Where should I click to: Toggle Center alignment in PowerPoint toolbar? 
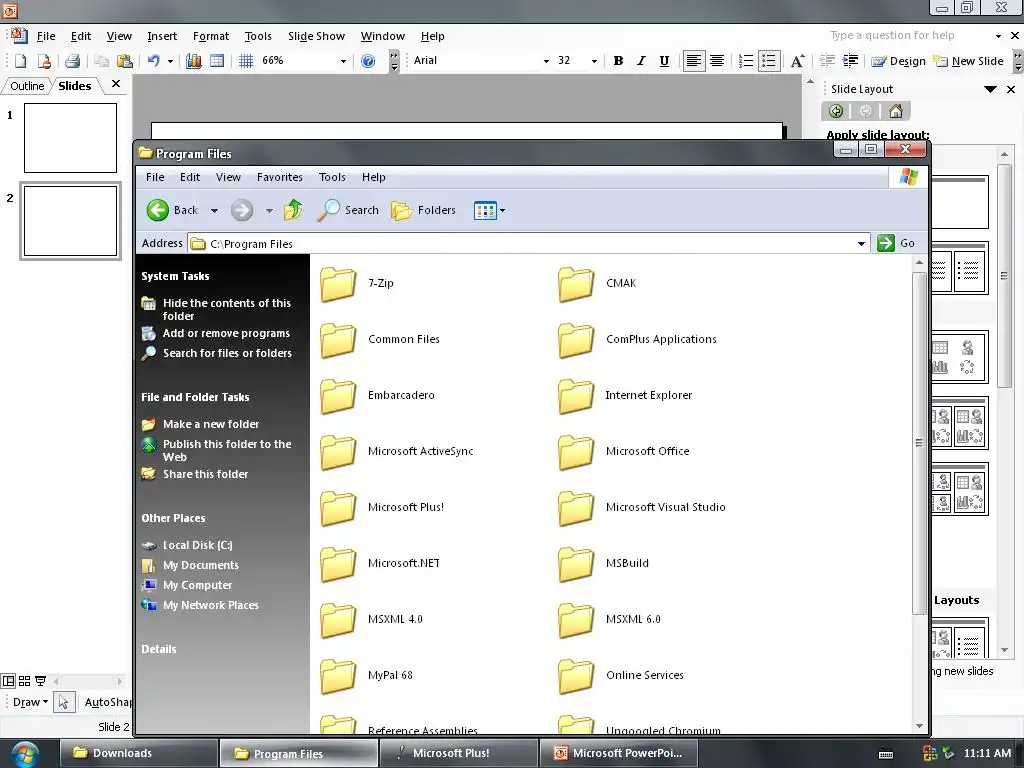coord(716,61)
